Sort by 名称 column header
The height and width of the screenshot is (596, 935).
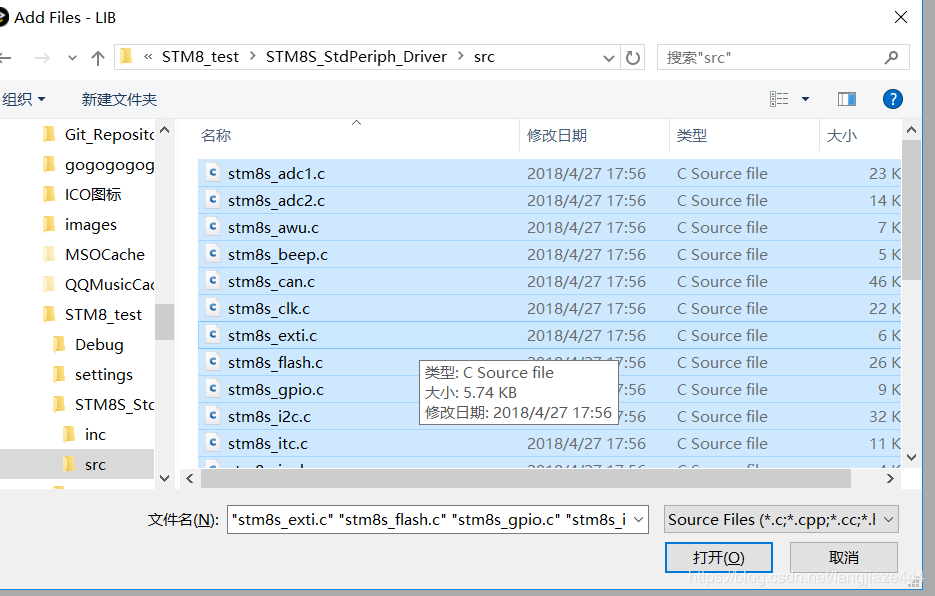pos(358,136)
